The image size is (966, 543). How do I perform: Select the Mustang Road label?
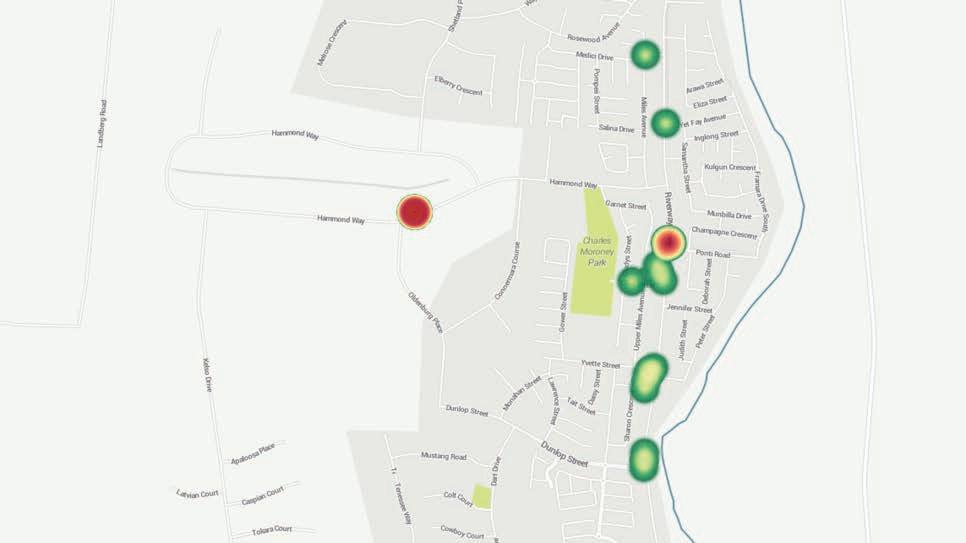tap(444, 456)
